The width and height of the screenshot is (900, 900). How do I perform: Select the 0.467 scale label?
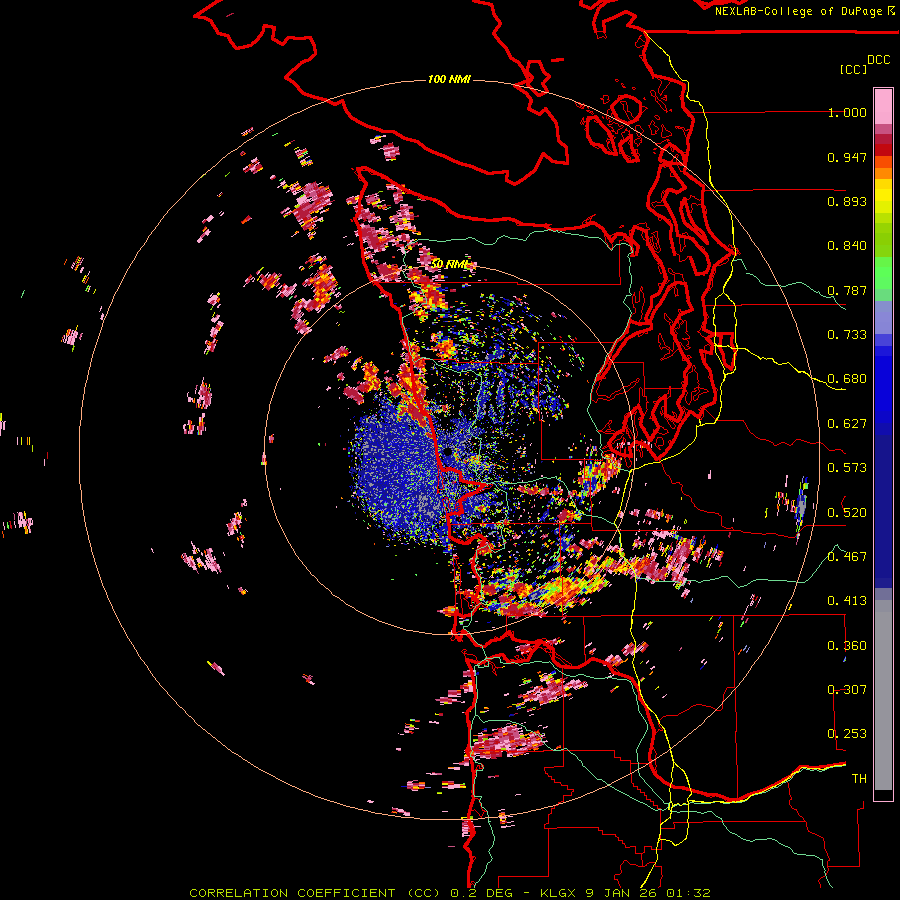847,556
